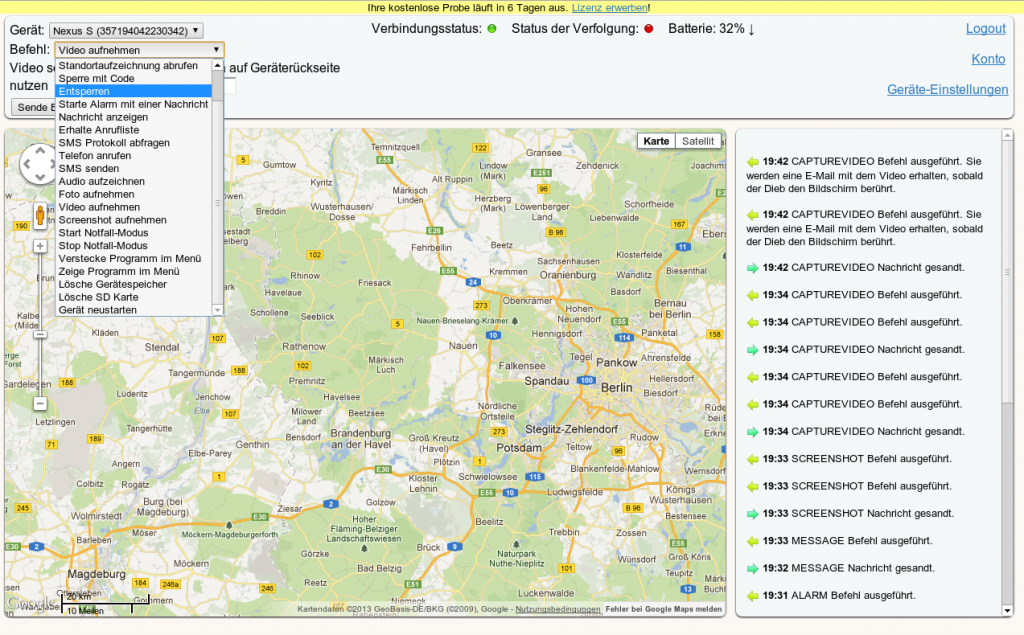The image size is (1024, 635).
Task: Zoom in with the map plus button
Action: click(x=40, y=246)
